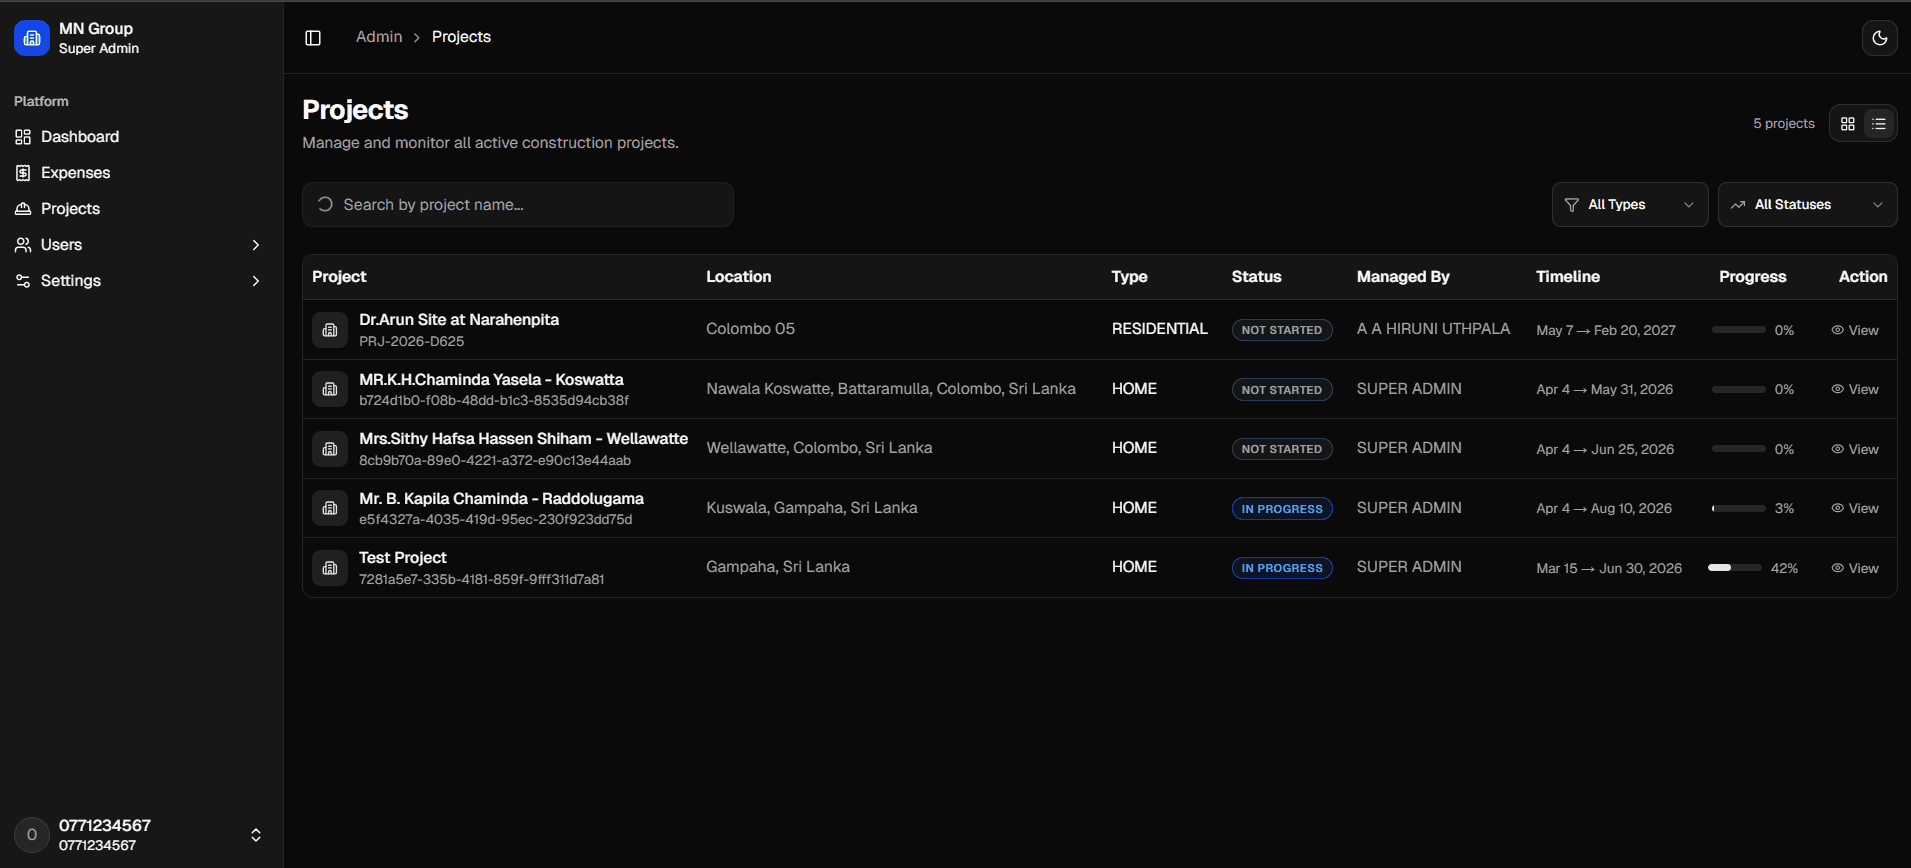The image size is (1911, 868).
Task: Click the Kuswala, Gampaha, Sri Lanka location
Action: (x=812, y=508)
